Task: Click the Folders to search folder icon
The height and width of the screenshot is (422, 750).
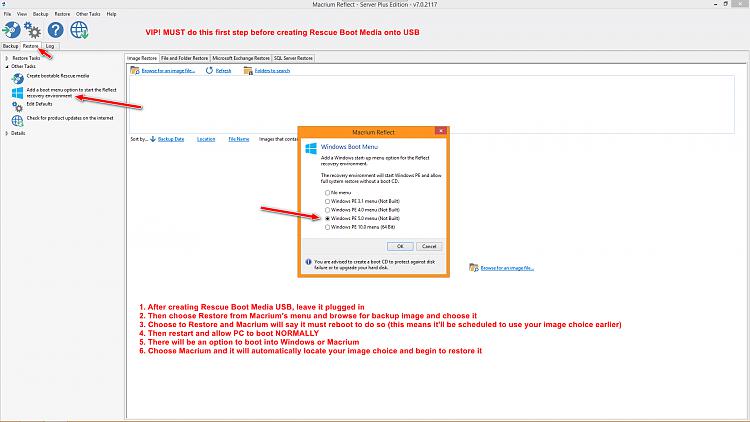Action: (x=248, y=70)
